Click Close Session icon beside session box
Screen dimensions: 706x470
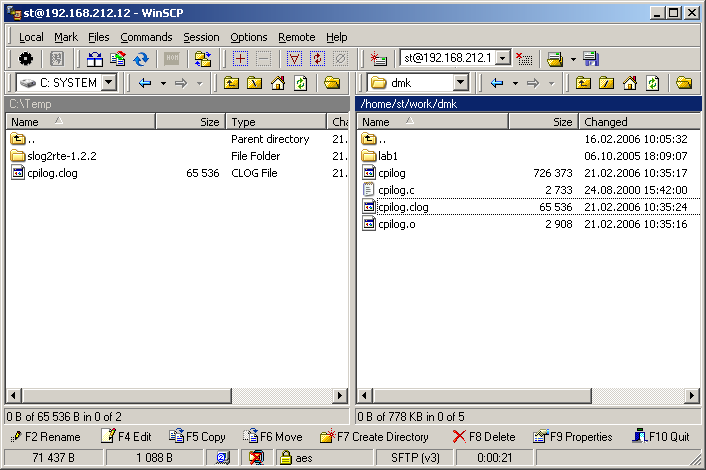524,59
